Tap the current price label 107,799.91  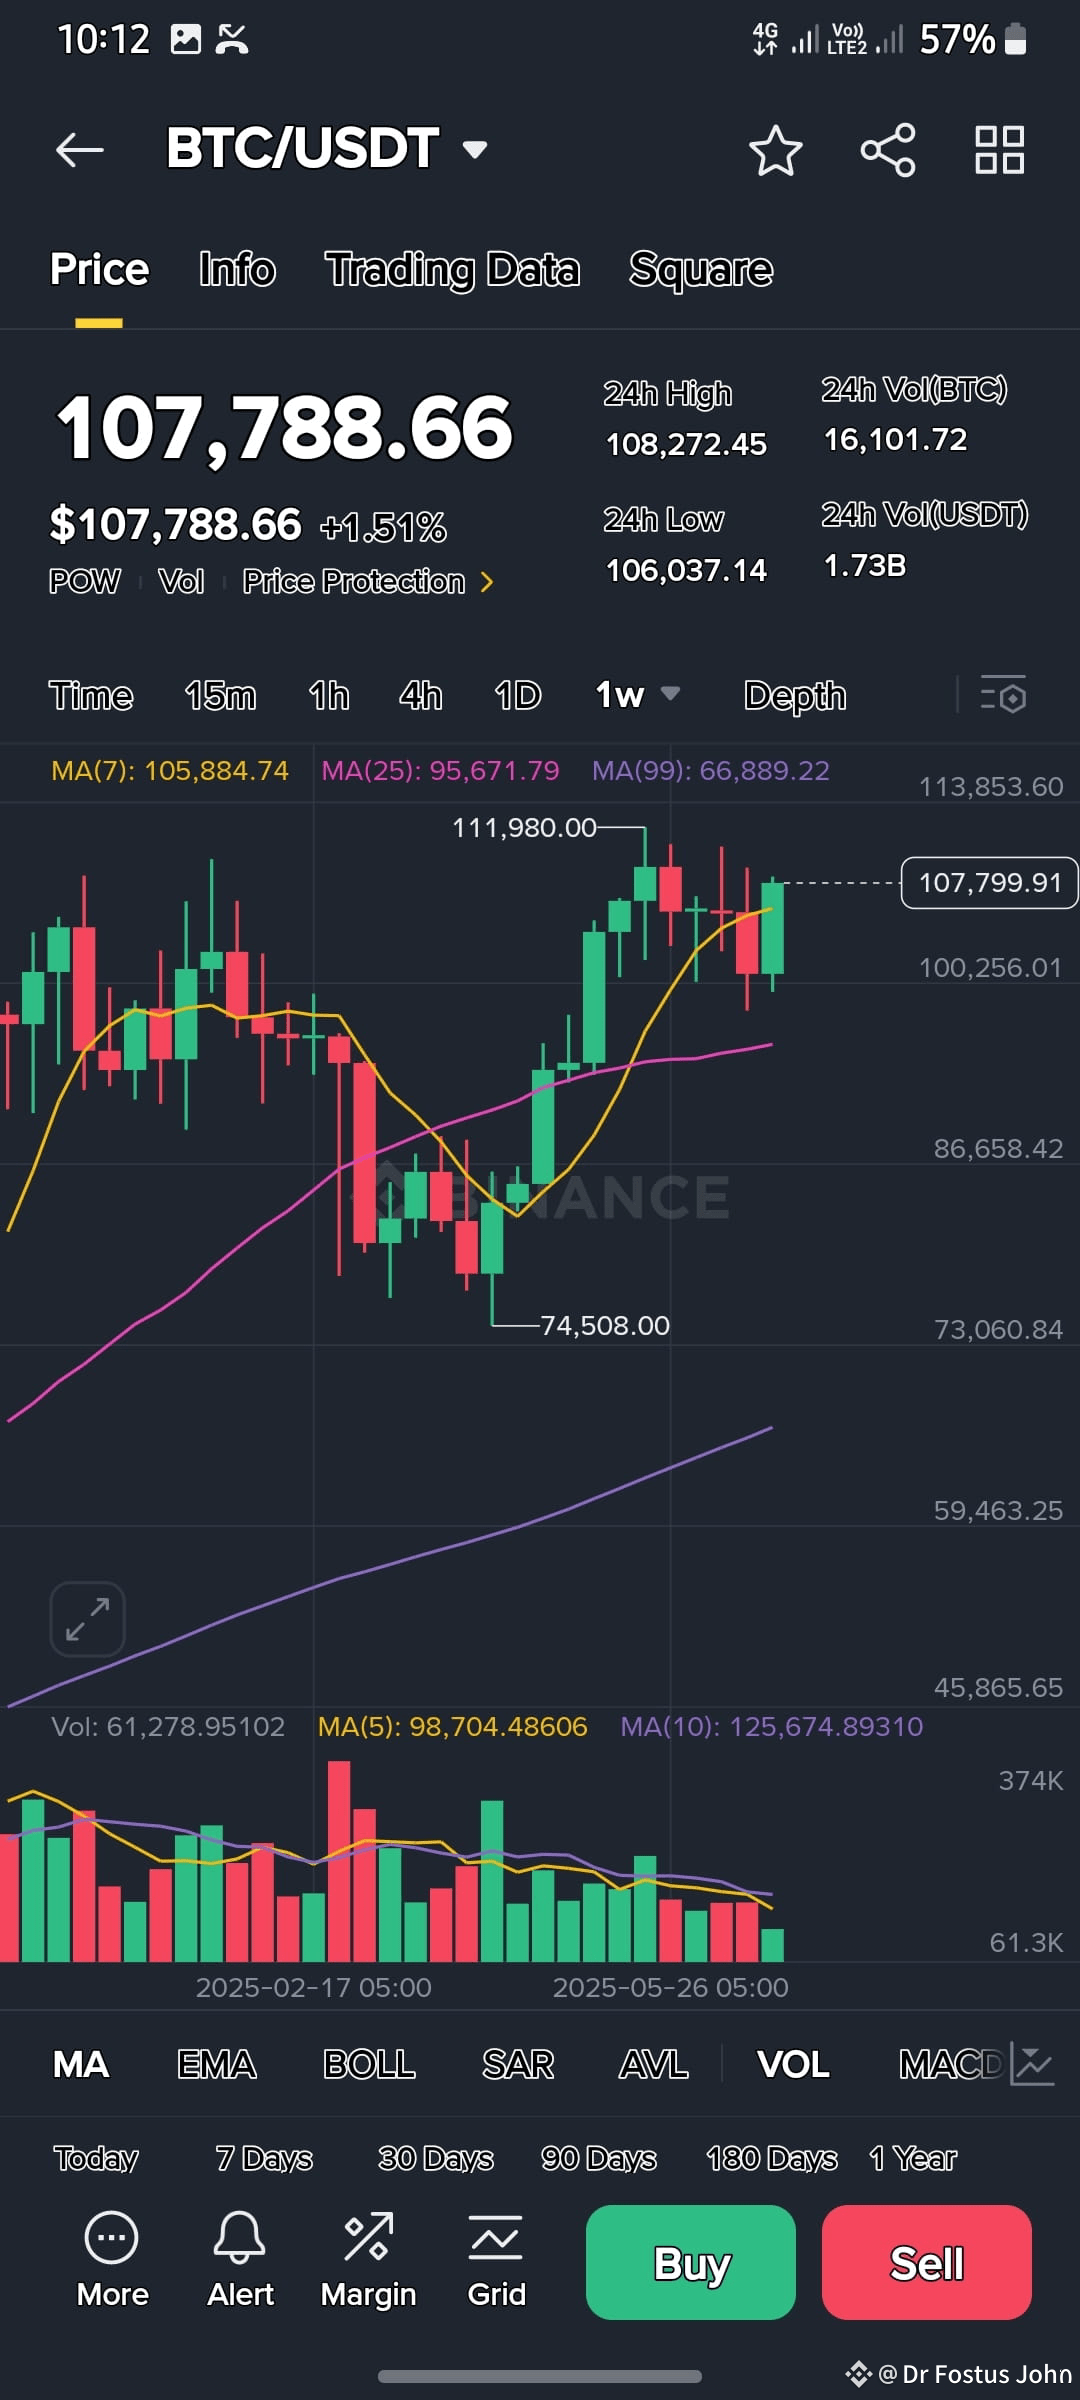(990, 882)
